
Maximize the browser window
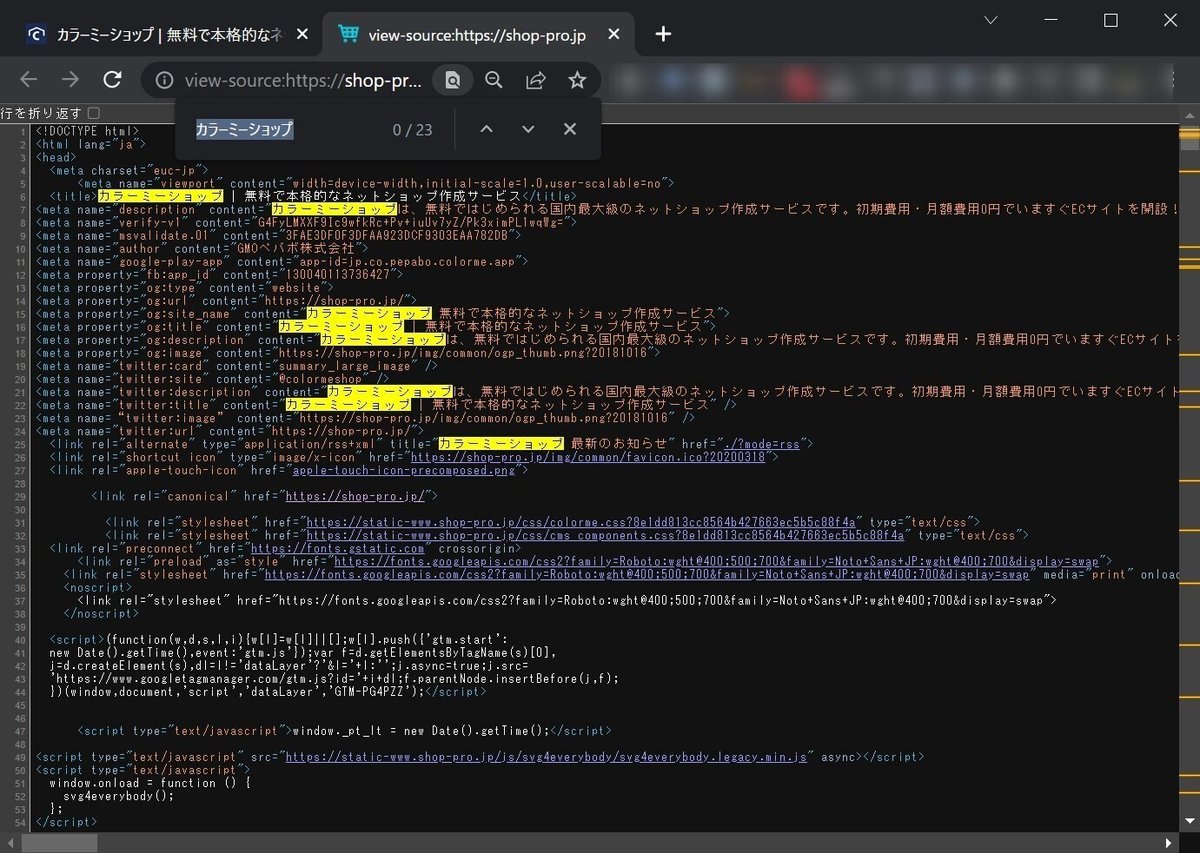(x=1111, y=20)
